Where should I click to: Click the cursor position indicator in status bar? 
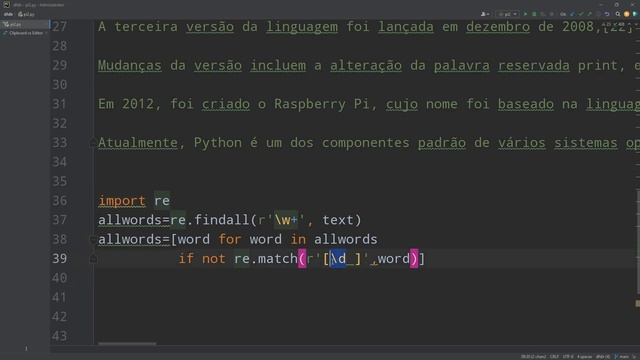click(533, 357)
